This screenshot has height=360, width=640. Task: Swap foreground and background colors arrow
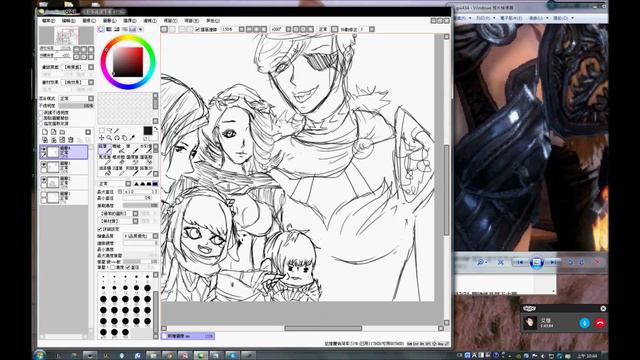point(156,129)
